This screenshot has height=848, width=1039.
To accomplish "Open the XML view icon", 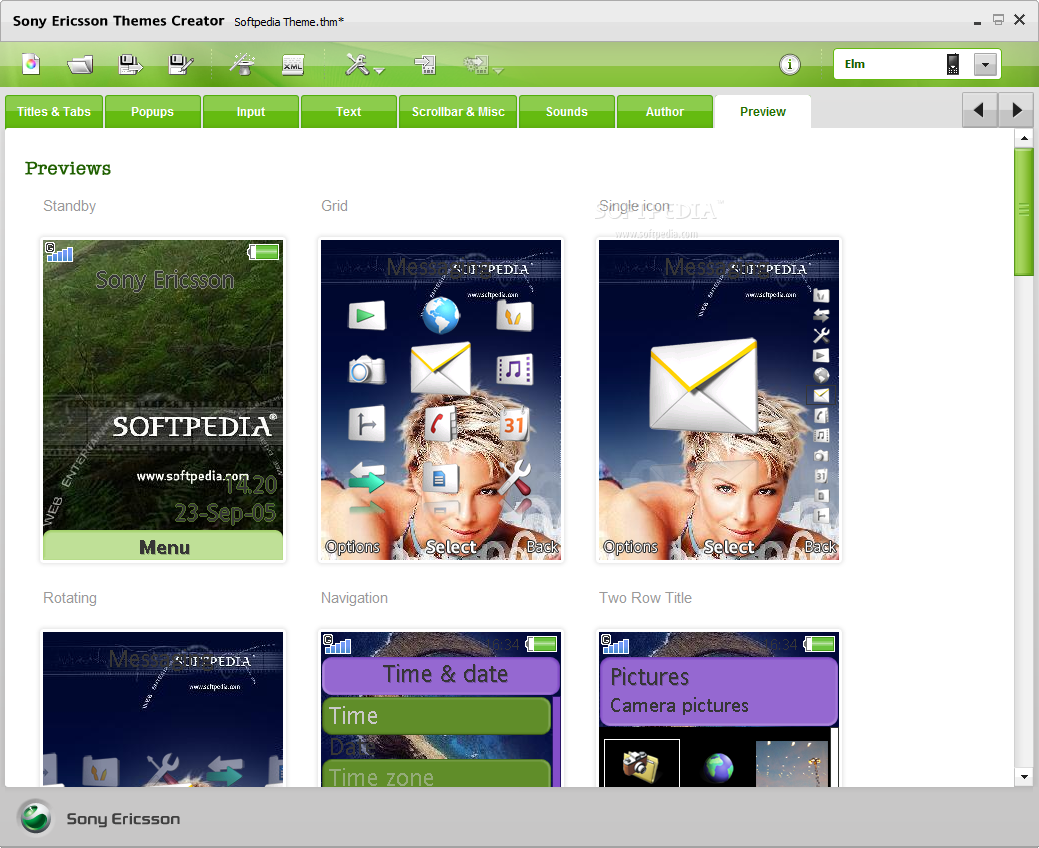I will [292, 64].
